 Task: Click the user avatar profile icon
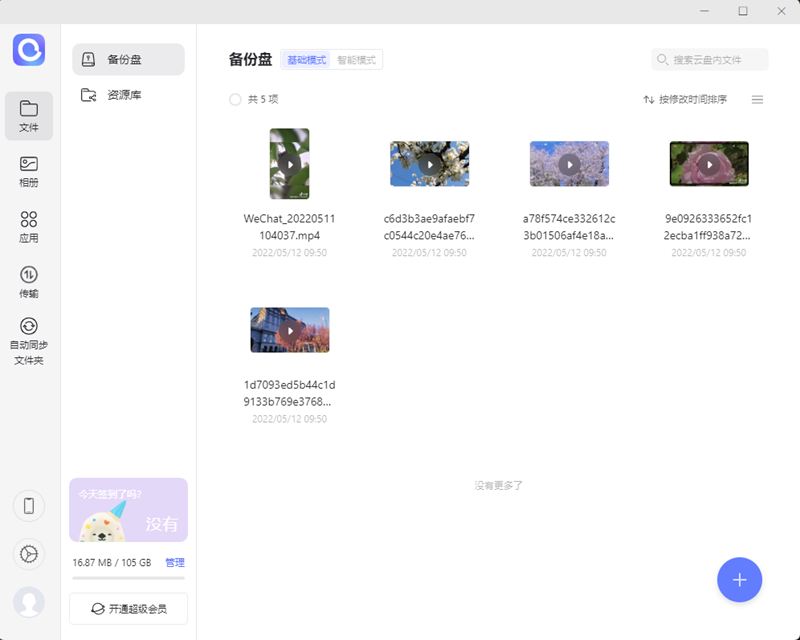pyautogui.click(x=29, y=602)
